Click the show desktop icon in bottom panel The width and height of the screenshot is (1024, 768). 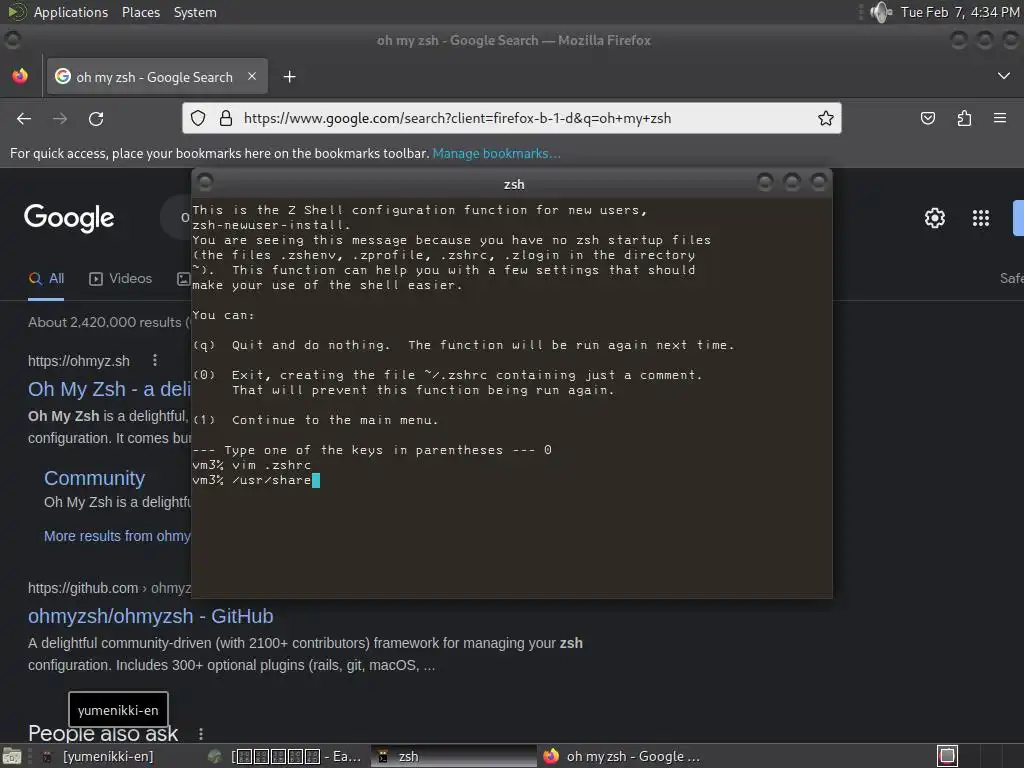[x=12, y=756]
